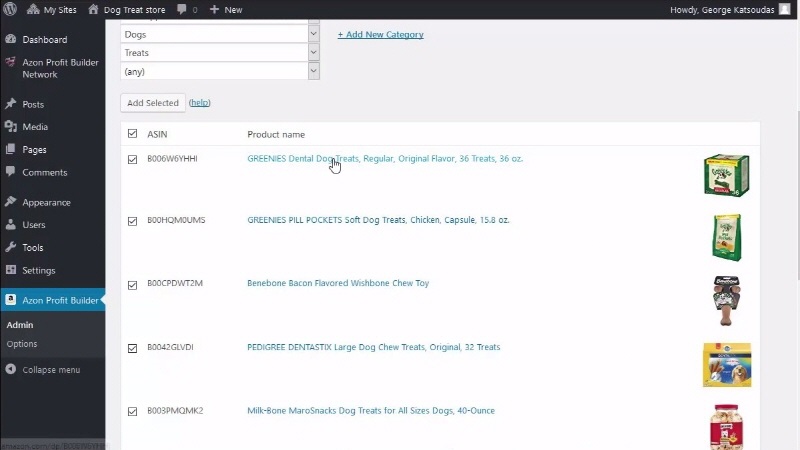Open the Treats subcategory dropdown
This screenshot has width=800, height=450.
pyautogui.click(x=220, y=53)
